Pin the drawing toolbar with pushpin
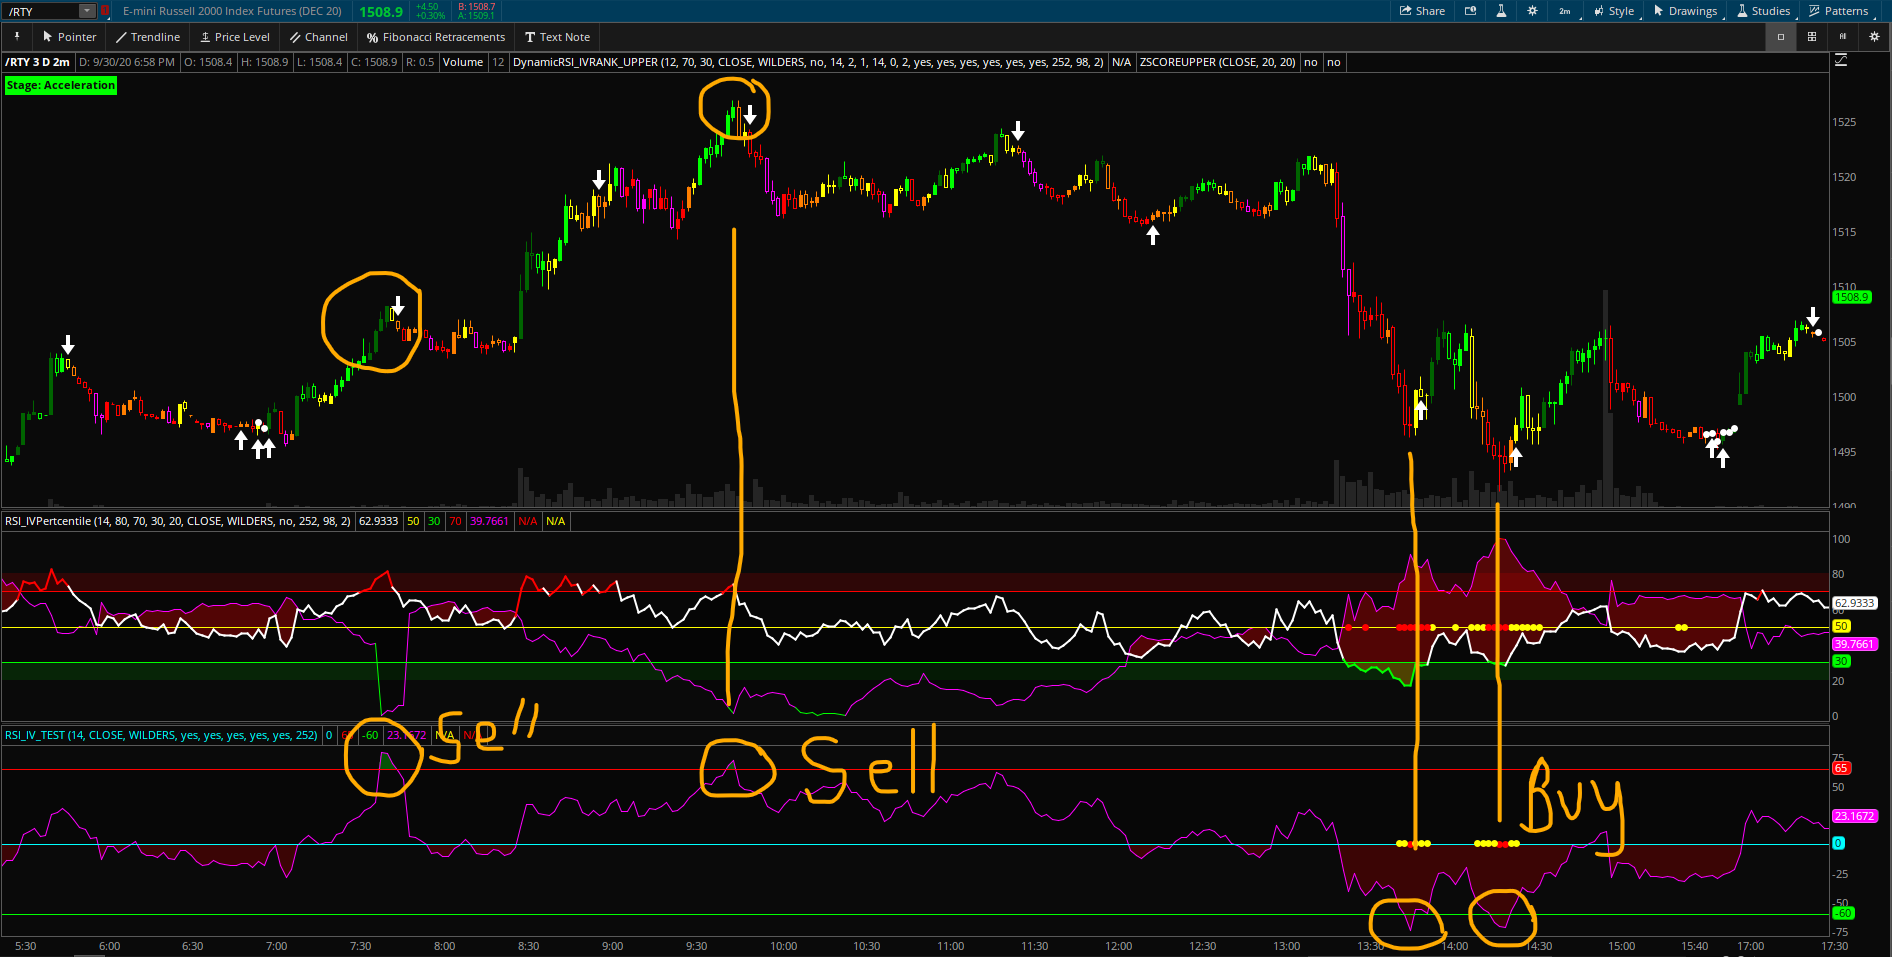 coord(17,37)
